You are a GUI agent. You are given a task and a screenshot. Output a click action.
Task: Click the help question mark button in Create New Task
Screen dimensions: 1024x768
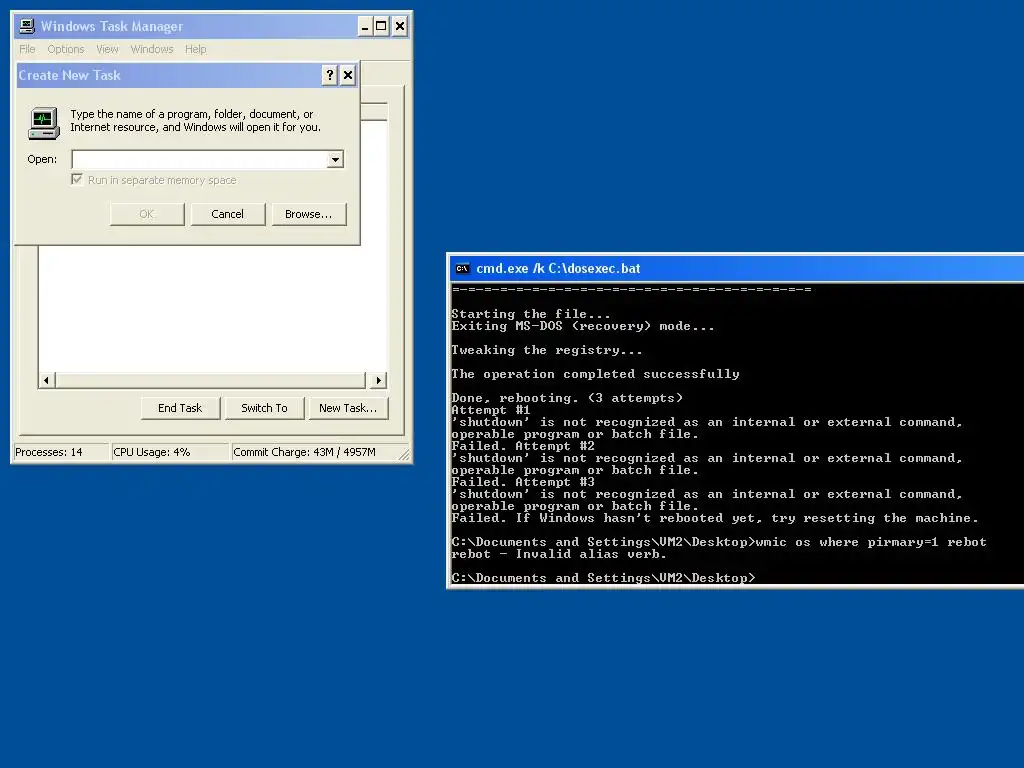tap(330, 75)
